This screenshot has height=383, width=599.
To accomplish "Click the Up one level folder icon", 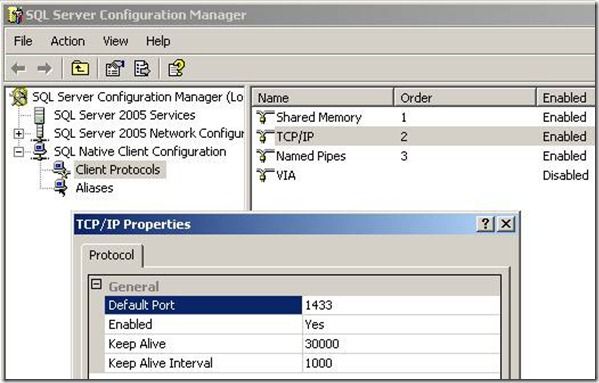I will point(80,69).
